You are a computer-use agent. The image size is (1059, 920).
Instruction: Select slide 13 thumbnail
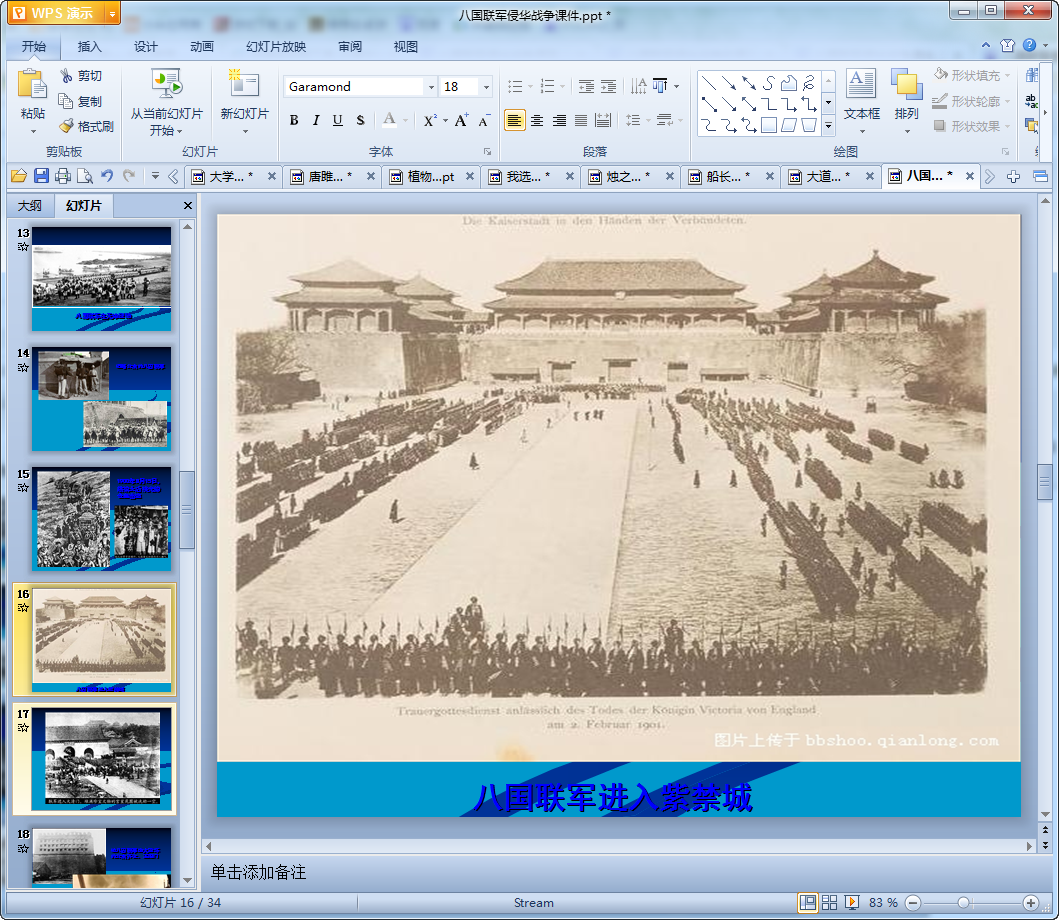coord(101,278)
